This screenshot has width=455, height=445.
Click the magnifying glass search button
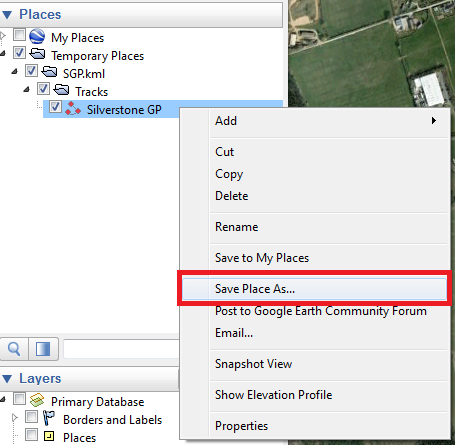click(x=14, y=349)
